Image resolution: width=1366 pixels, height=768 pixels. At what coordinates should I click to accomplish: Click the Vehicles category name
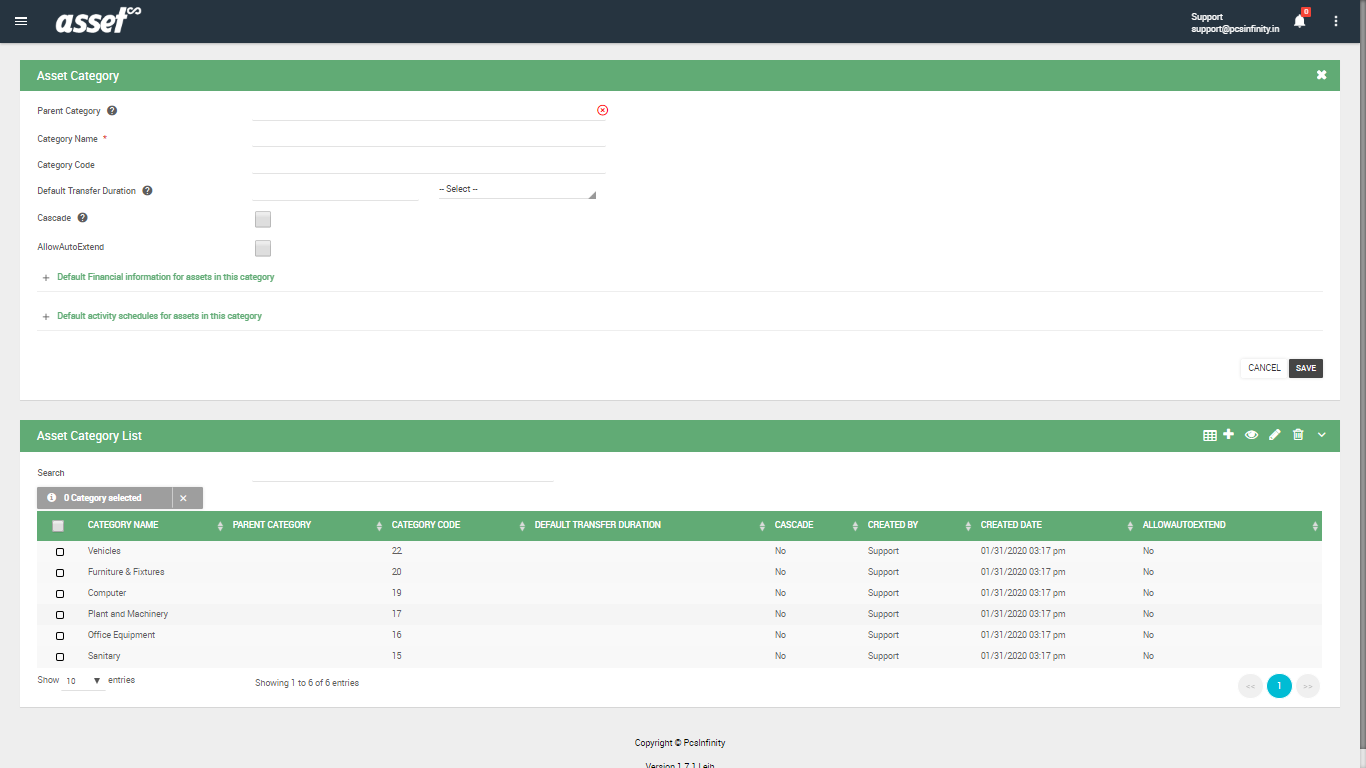(104, 551)
